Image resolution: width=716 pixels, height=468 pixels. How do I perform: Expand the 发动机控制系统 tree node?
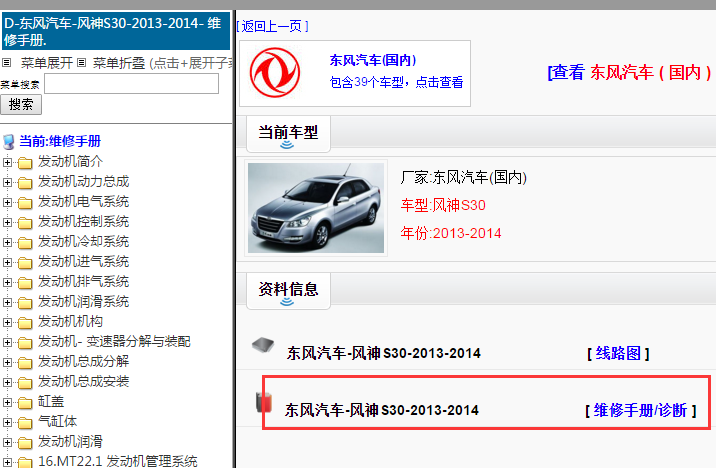coord(7,222)
